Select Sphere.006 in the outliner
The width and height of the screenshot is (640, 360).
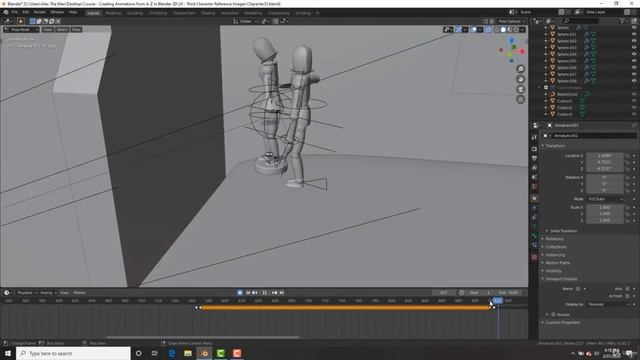click(x=567, y=67)
